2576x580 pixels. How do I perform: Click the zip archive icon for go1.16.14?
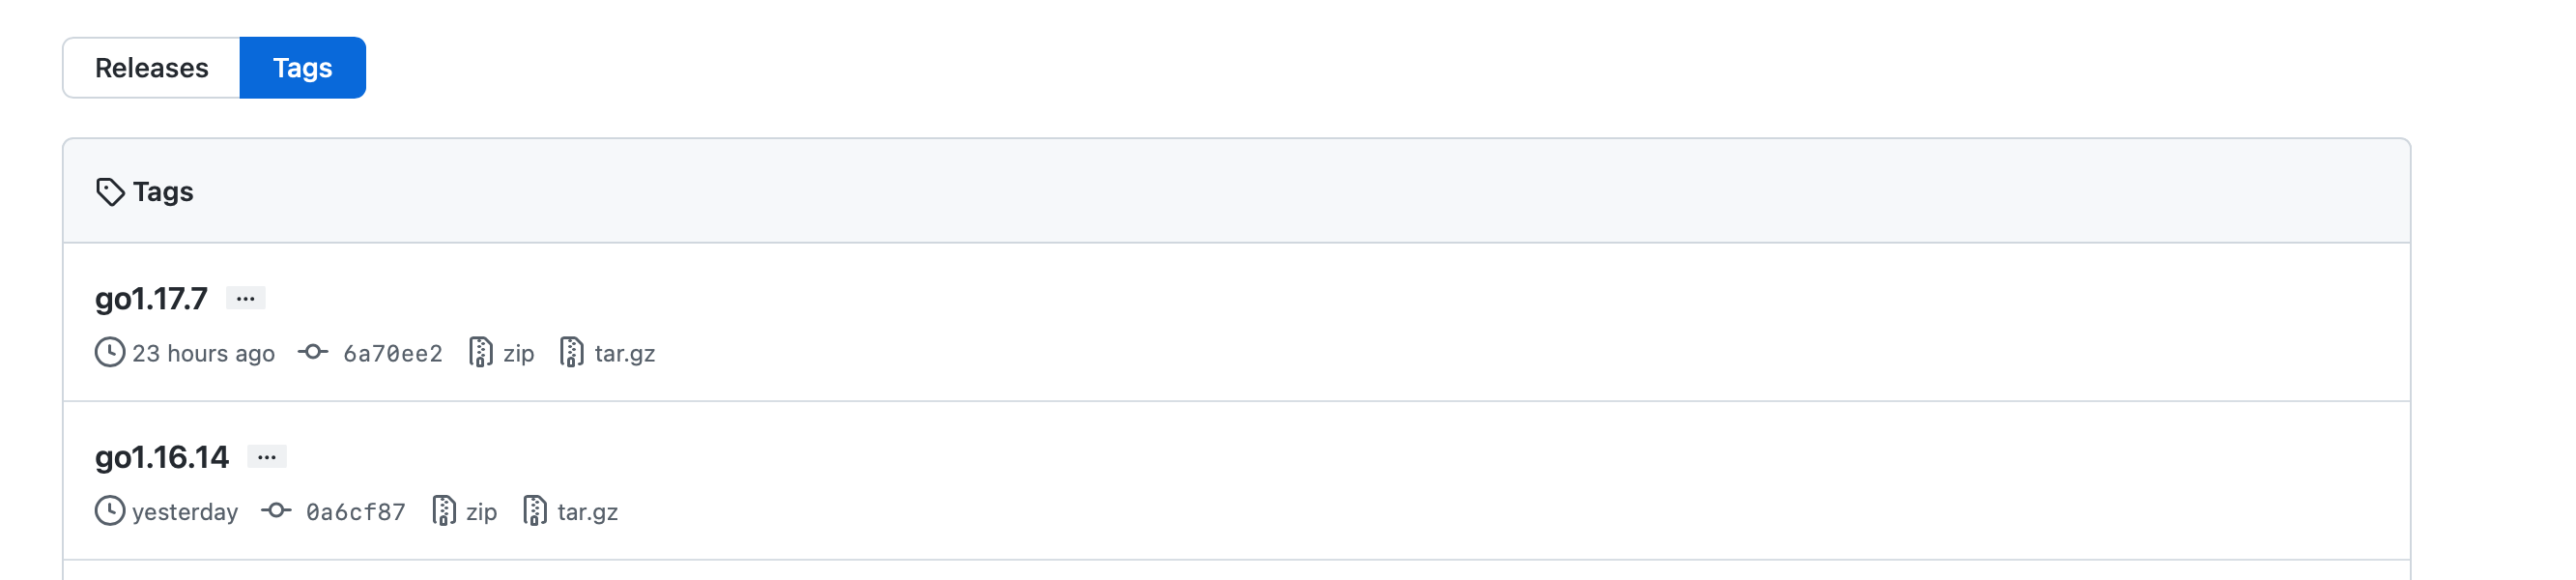[444, 511]
